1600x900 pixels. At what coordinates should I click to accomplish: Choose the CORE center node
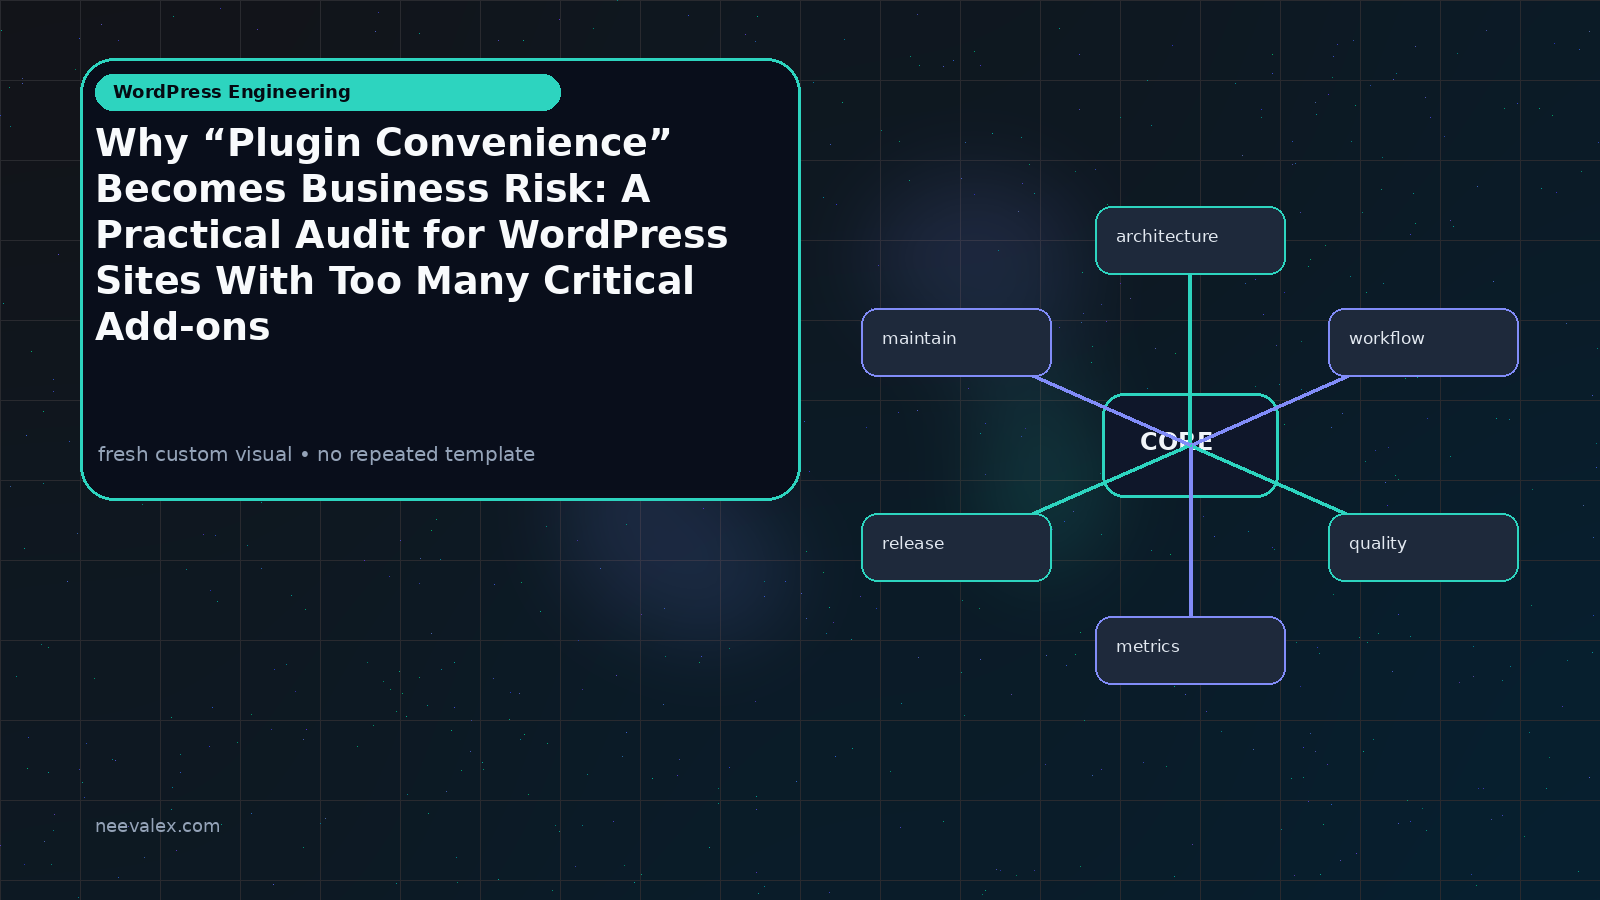1190,445
